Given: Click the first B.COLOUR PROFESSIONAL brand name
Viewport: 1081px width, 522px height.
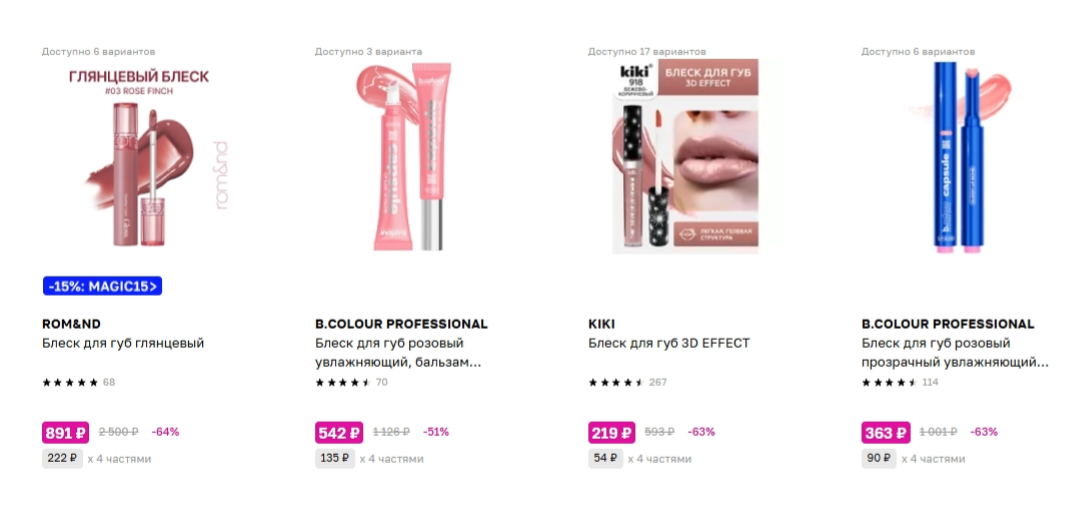Looking at the screenshot, I should point(401,324).
